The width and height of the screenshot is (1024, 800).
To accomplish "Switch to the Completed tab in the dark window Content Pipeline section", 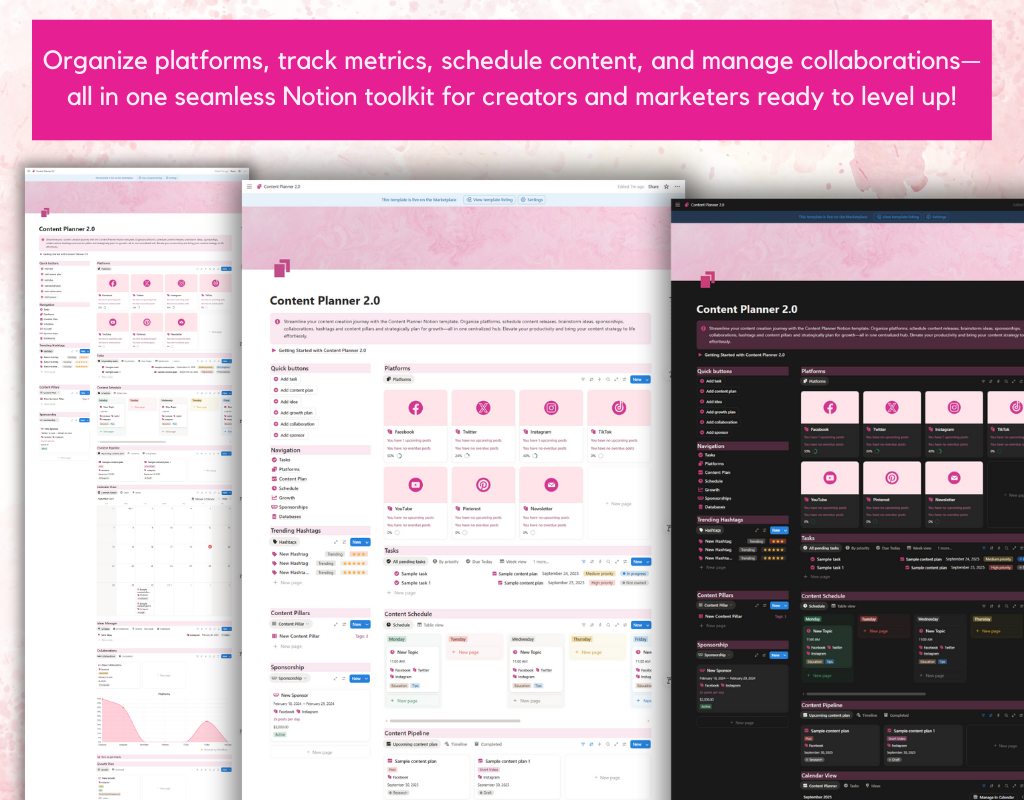I will (x=896, y=715).
